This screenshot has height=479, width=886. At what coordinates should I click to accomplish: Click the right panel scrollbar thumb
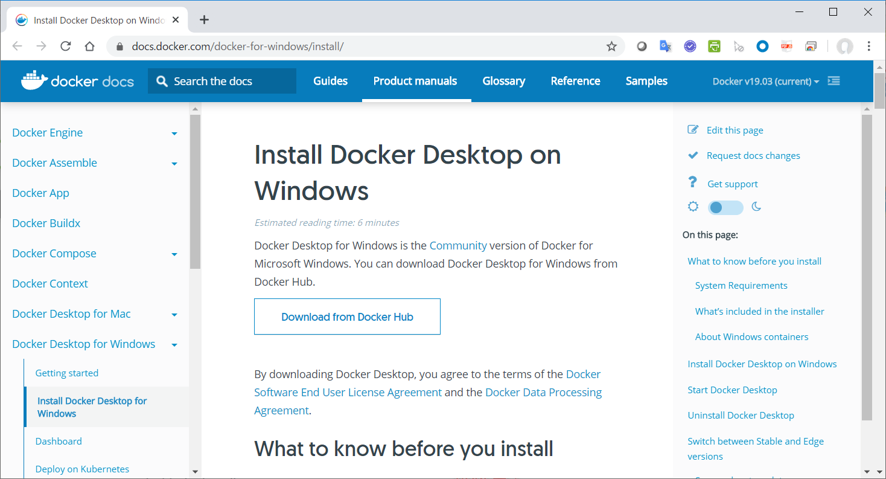(x=867, y=268)
